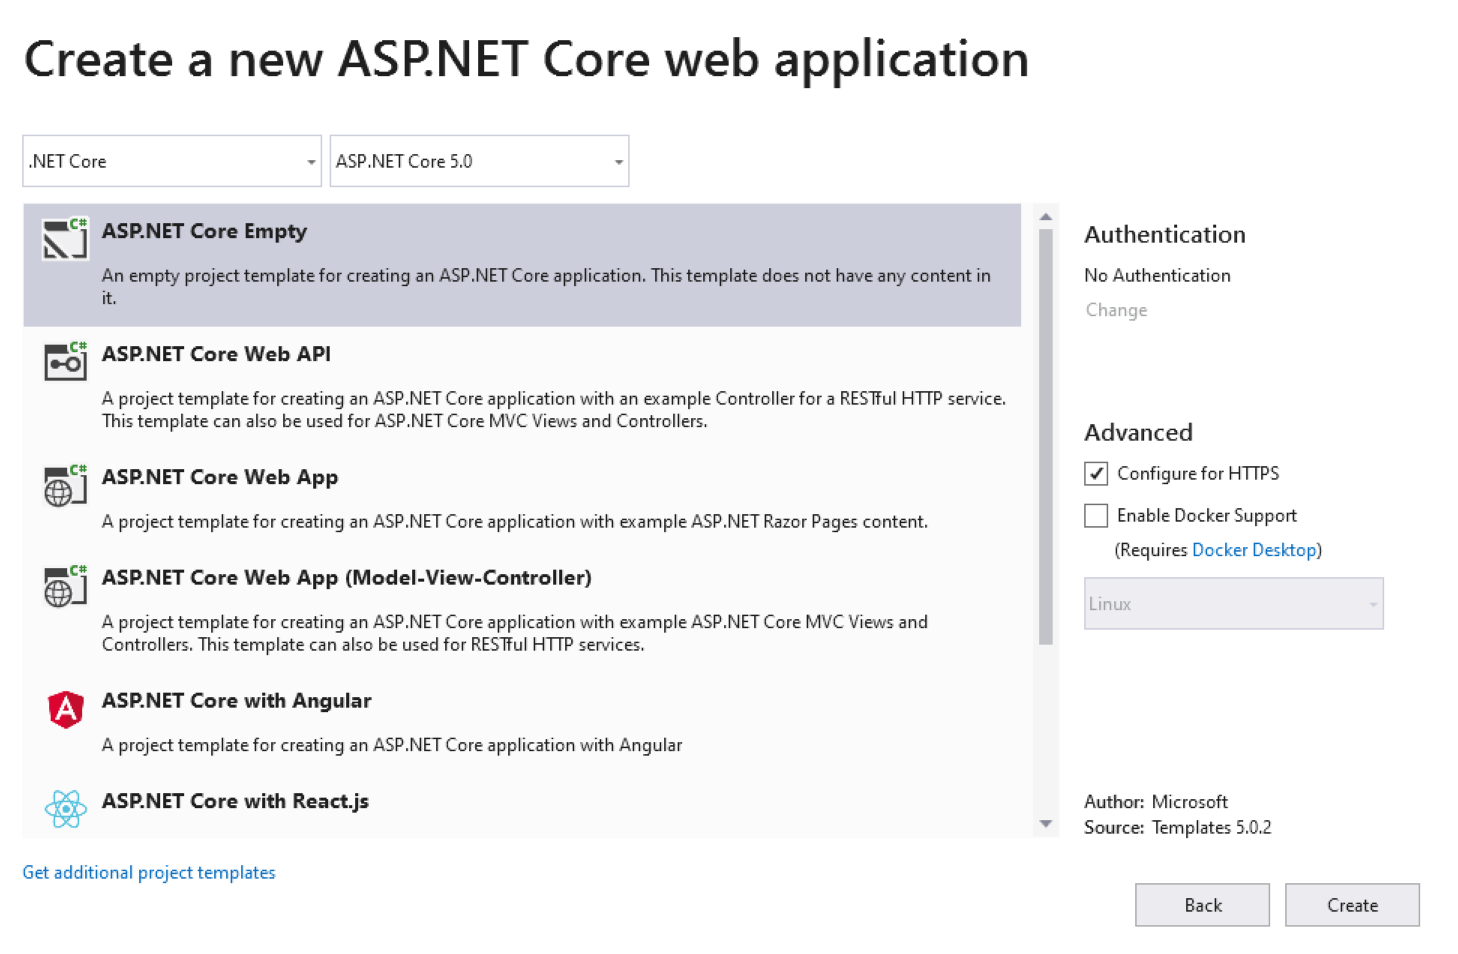Viewport: 1458px width, 954px height.
Task: Select the ASP.NET Core Web App template
Action: [x=522, y=500]
